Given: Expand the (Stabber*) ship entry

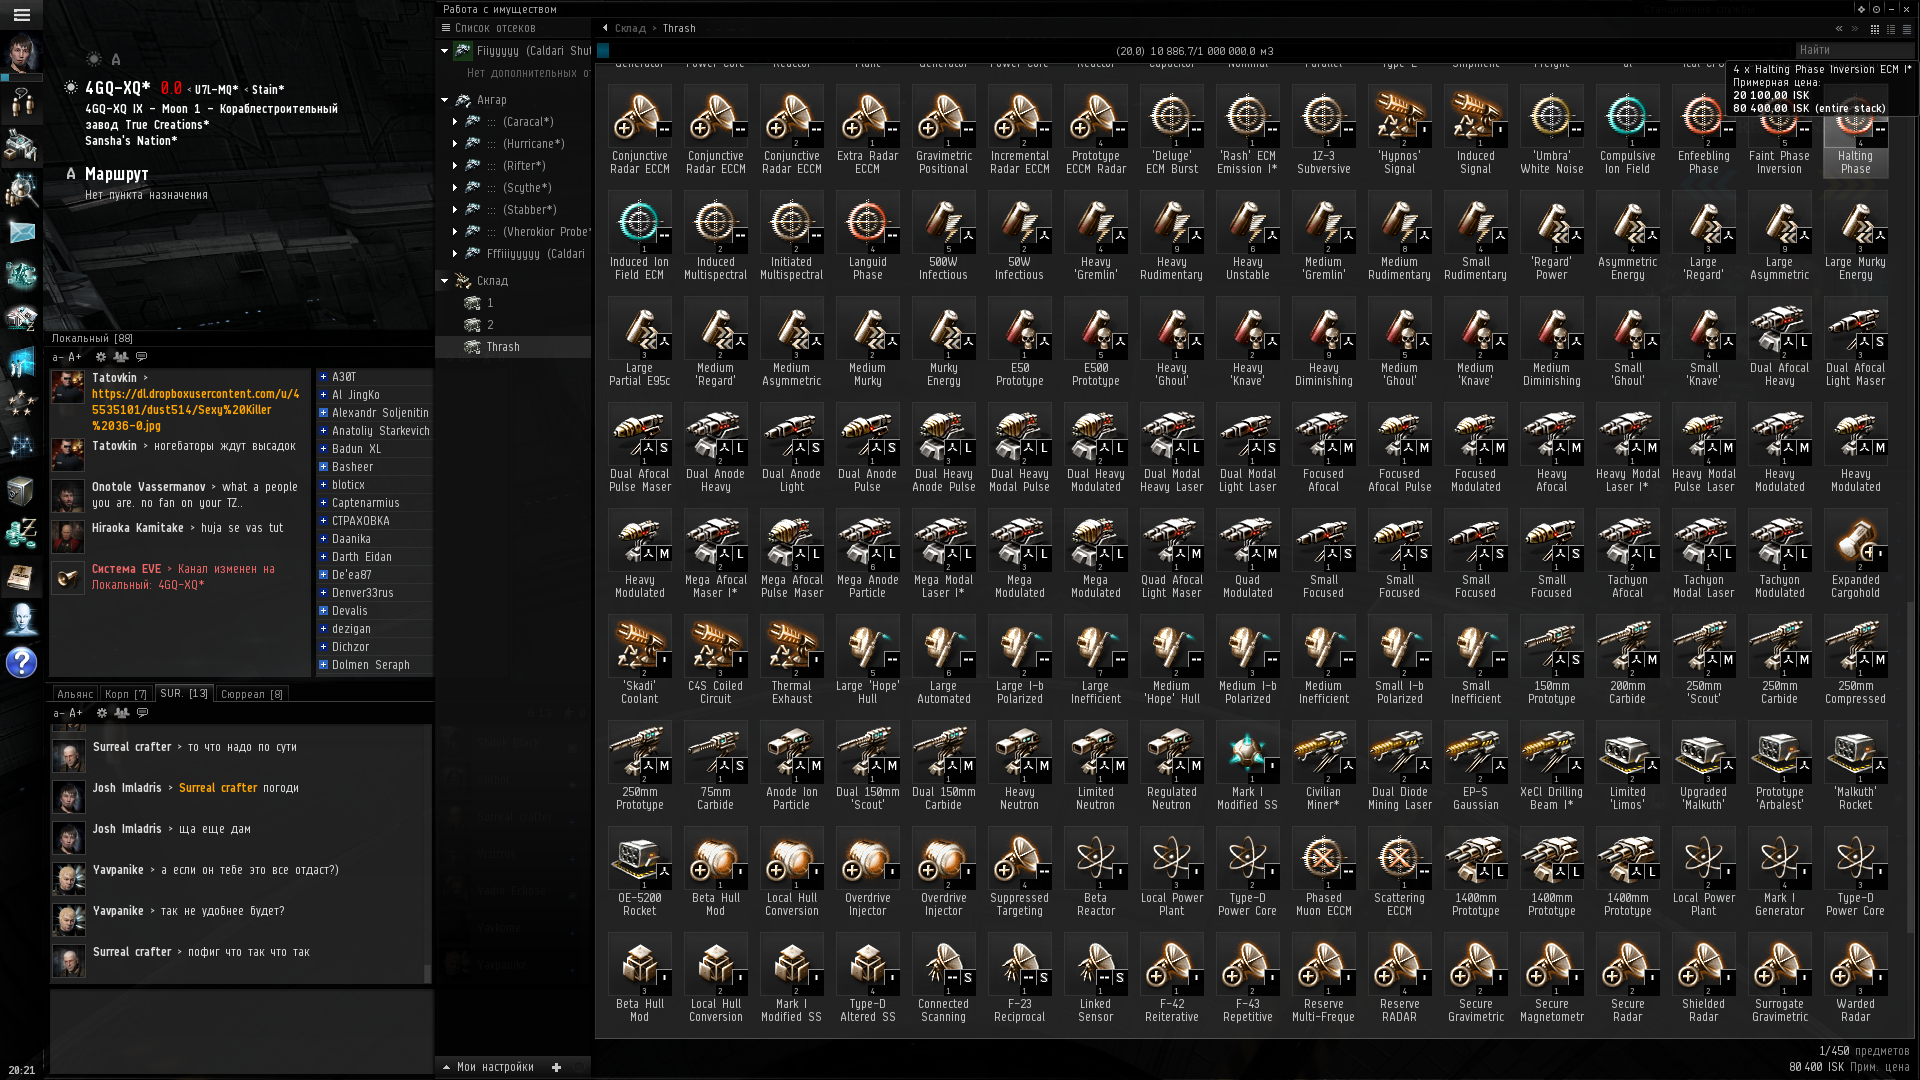Looking at the screenshot, I should (455, 210).
